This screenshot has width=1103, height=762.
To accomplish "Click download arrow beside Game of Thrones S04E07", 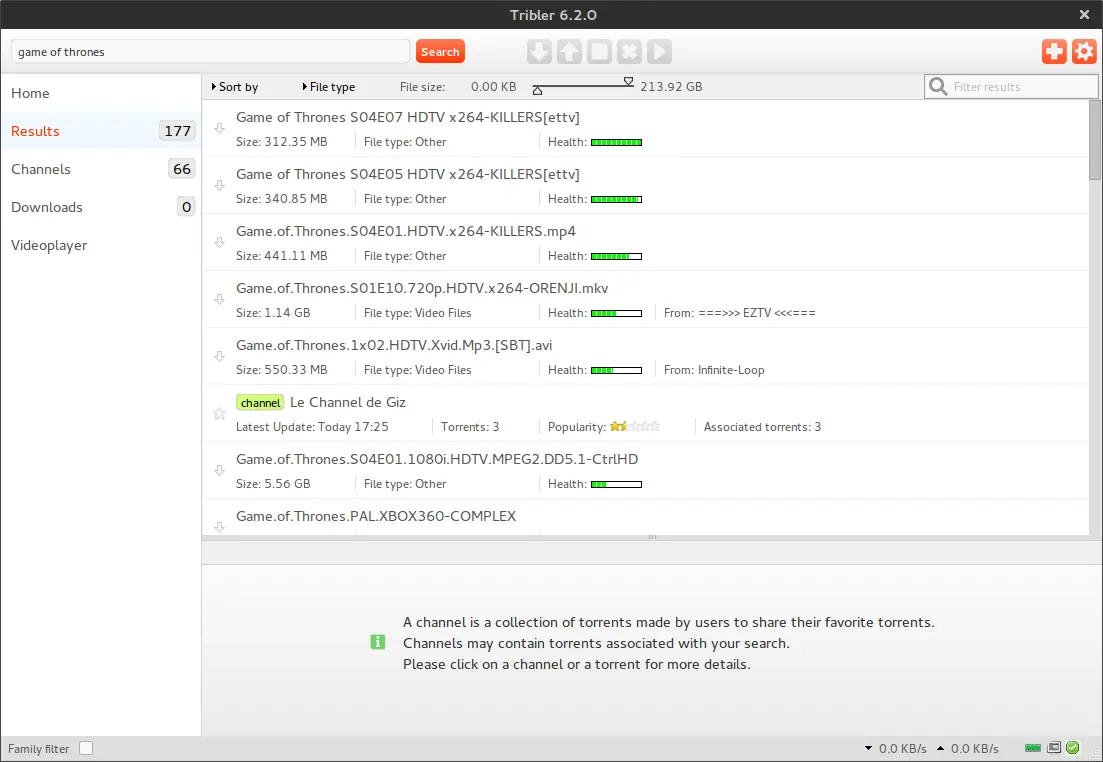I will (x=219, y=128).
